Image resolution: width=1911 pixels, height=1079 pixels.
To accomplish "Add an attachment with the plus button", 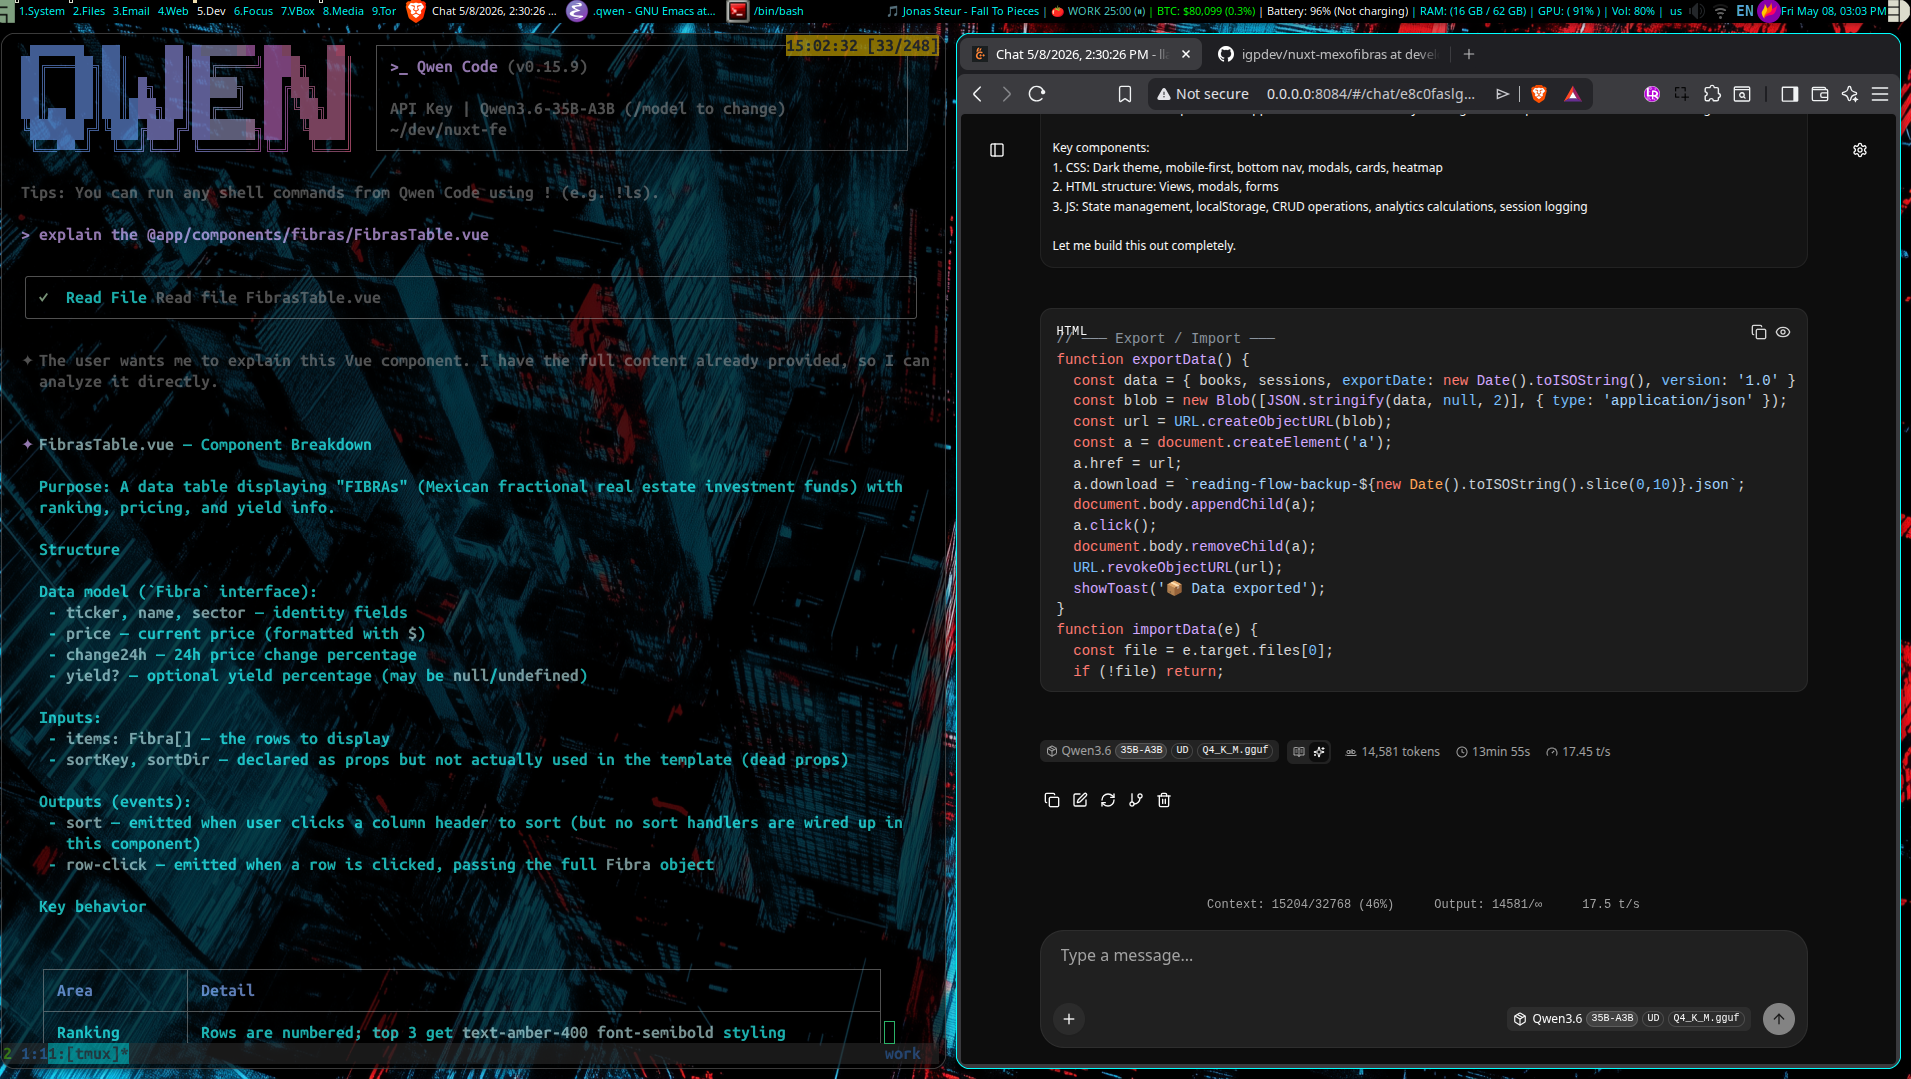I will pyautogui.click(x=1069, y=1018).
